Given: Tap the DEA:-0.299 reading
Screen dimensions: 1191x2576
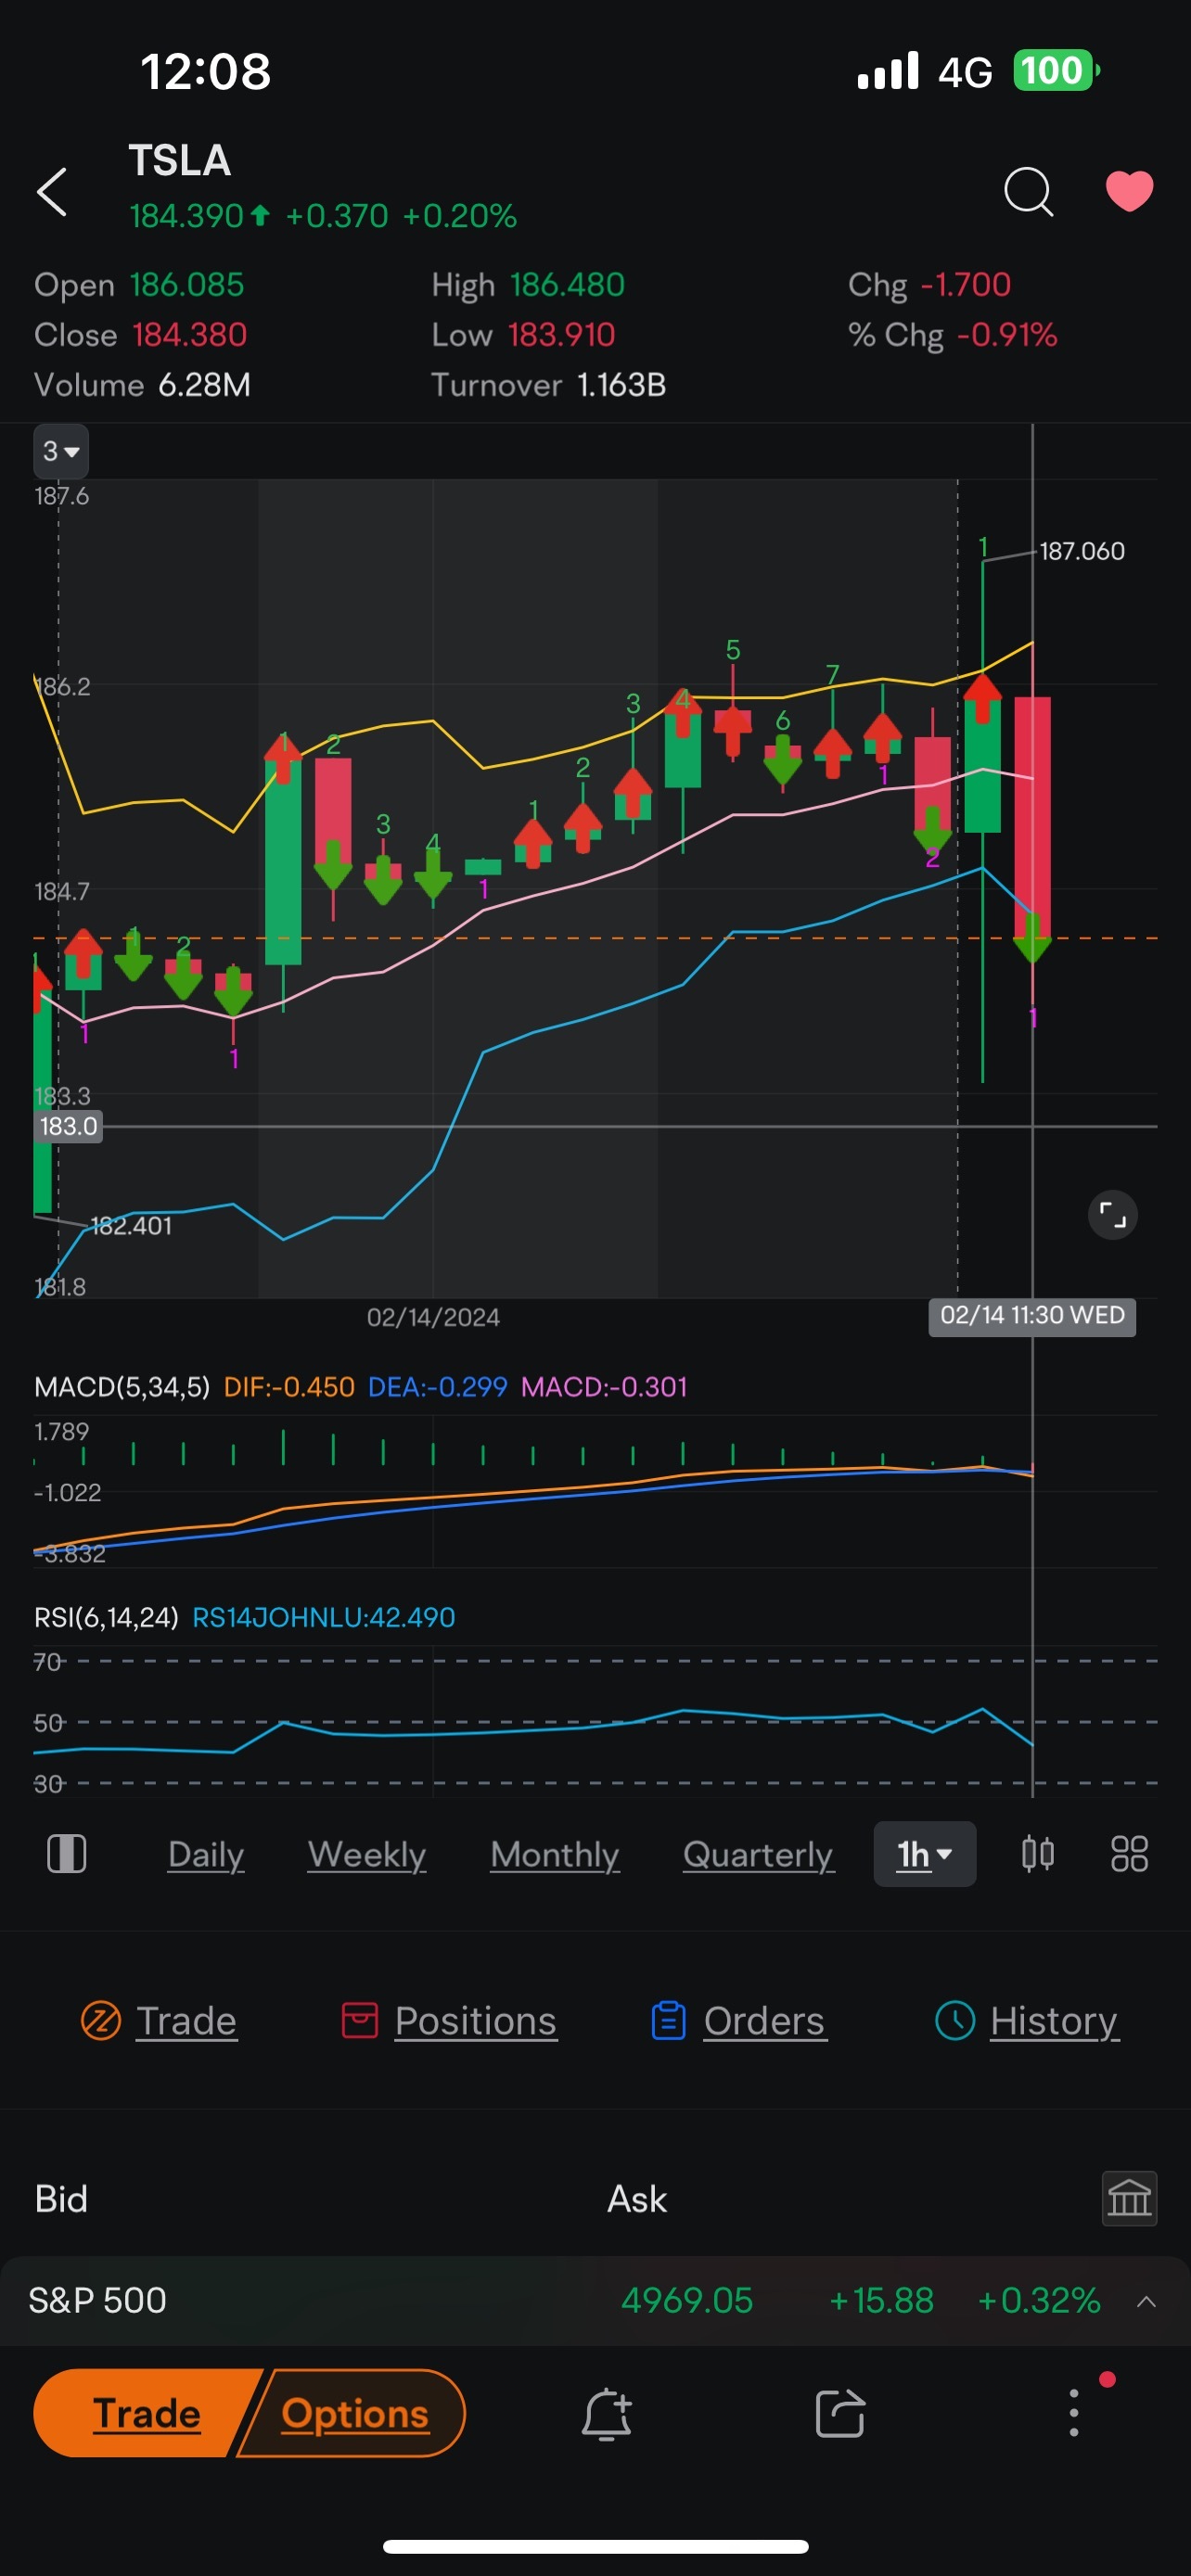Looking at the screenshot, I should [437, 1387].
